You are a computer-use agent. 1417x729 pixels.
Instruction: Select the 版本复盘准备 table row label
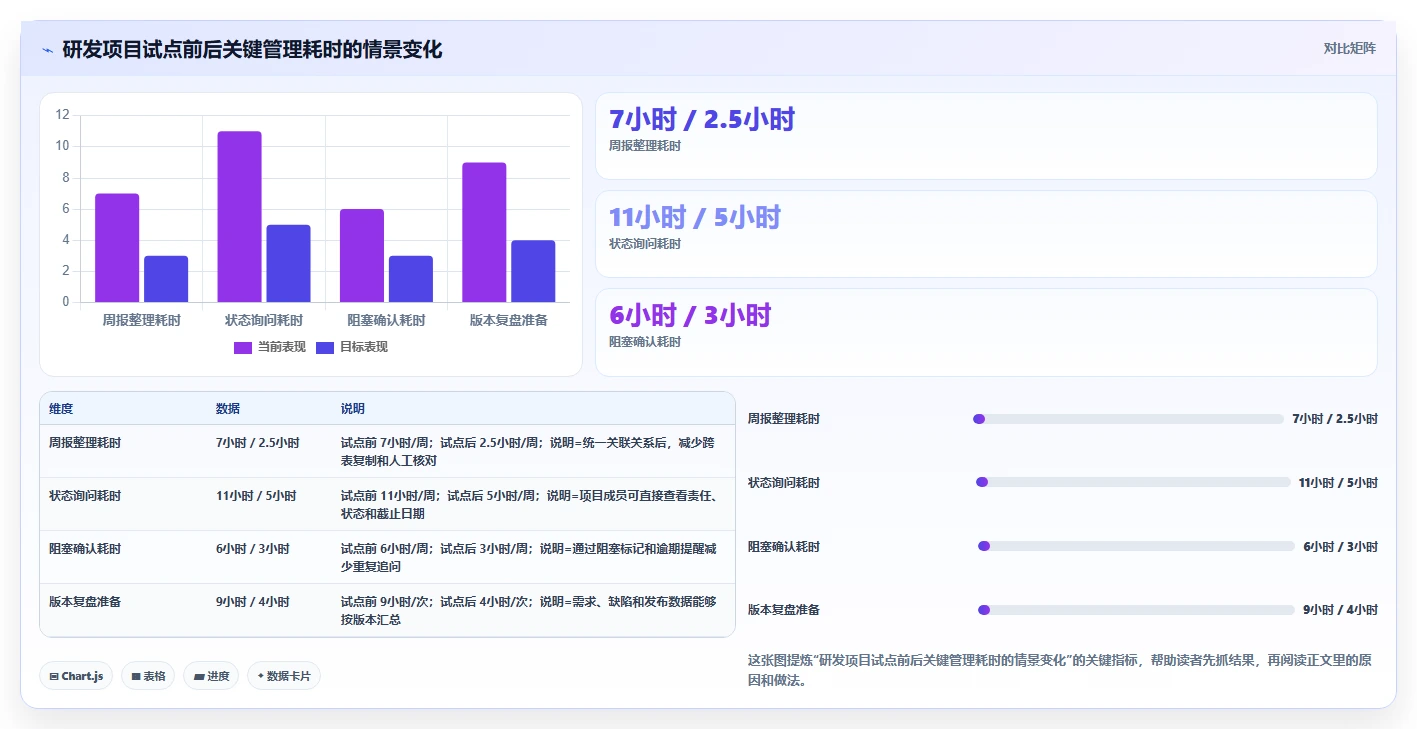click(85, 601)
